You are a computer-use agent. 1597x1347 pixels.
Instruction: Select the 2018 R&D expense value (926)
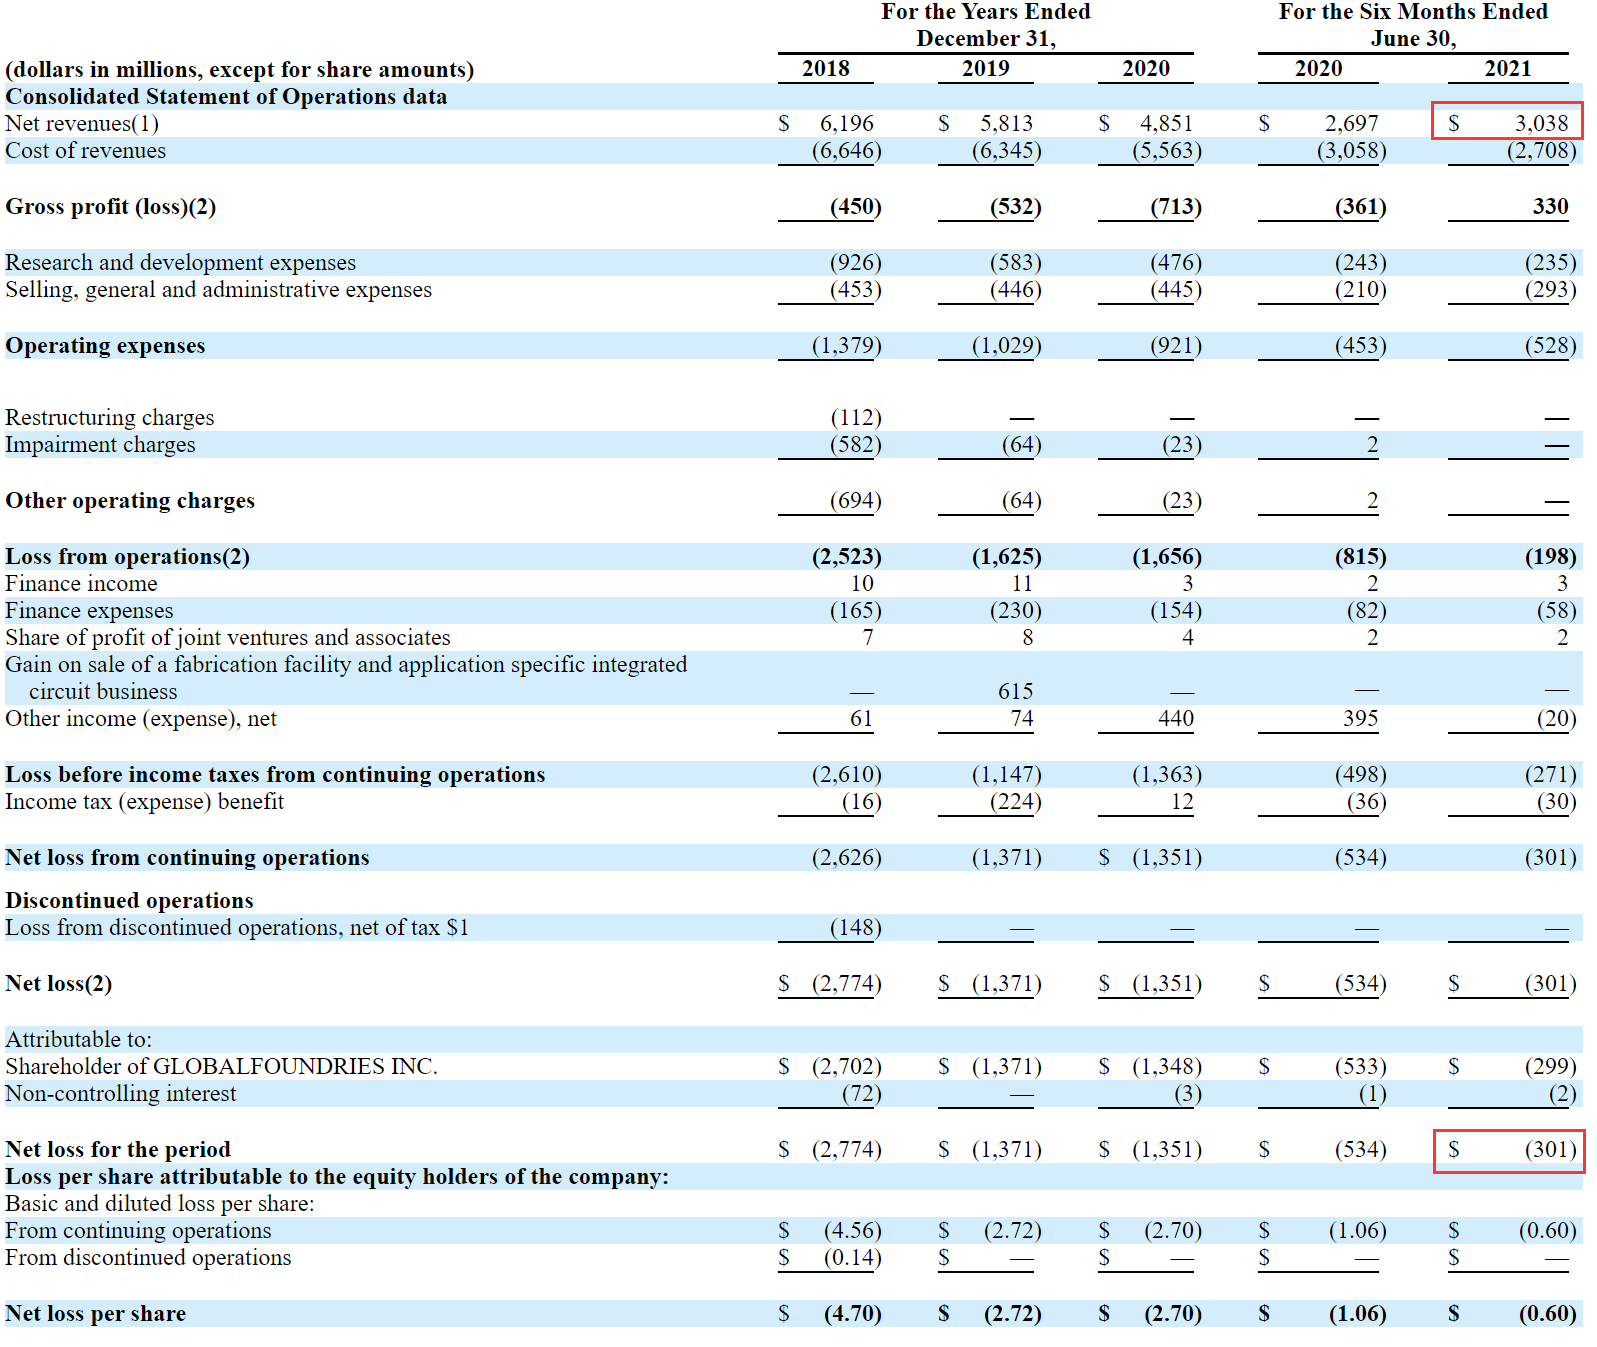(856, 262)
